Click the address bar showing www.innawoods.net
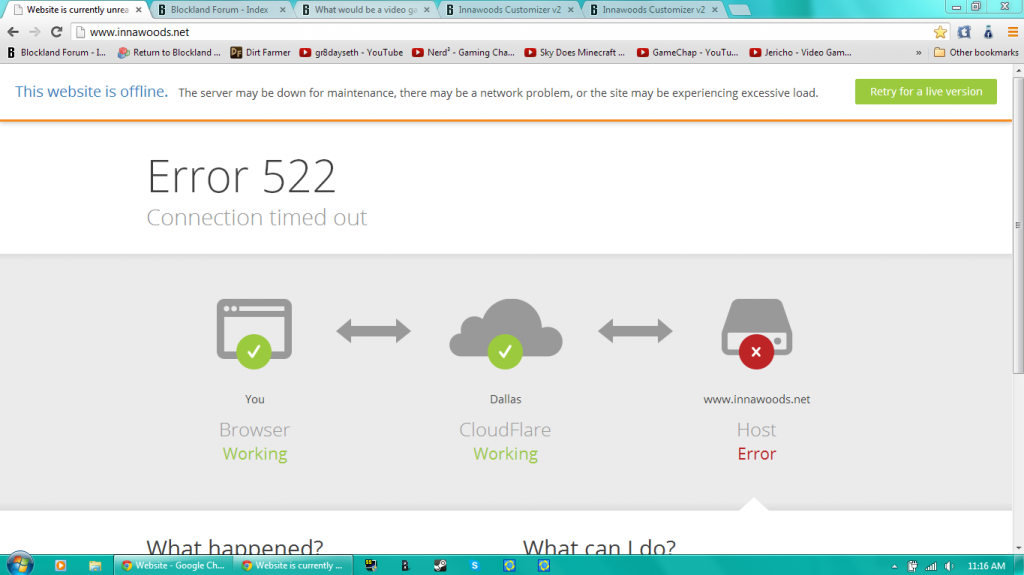The image size is (1024, 575). [500, 32]
